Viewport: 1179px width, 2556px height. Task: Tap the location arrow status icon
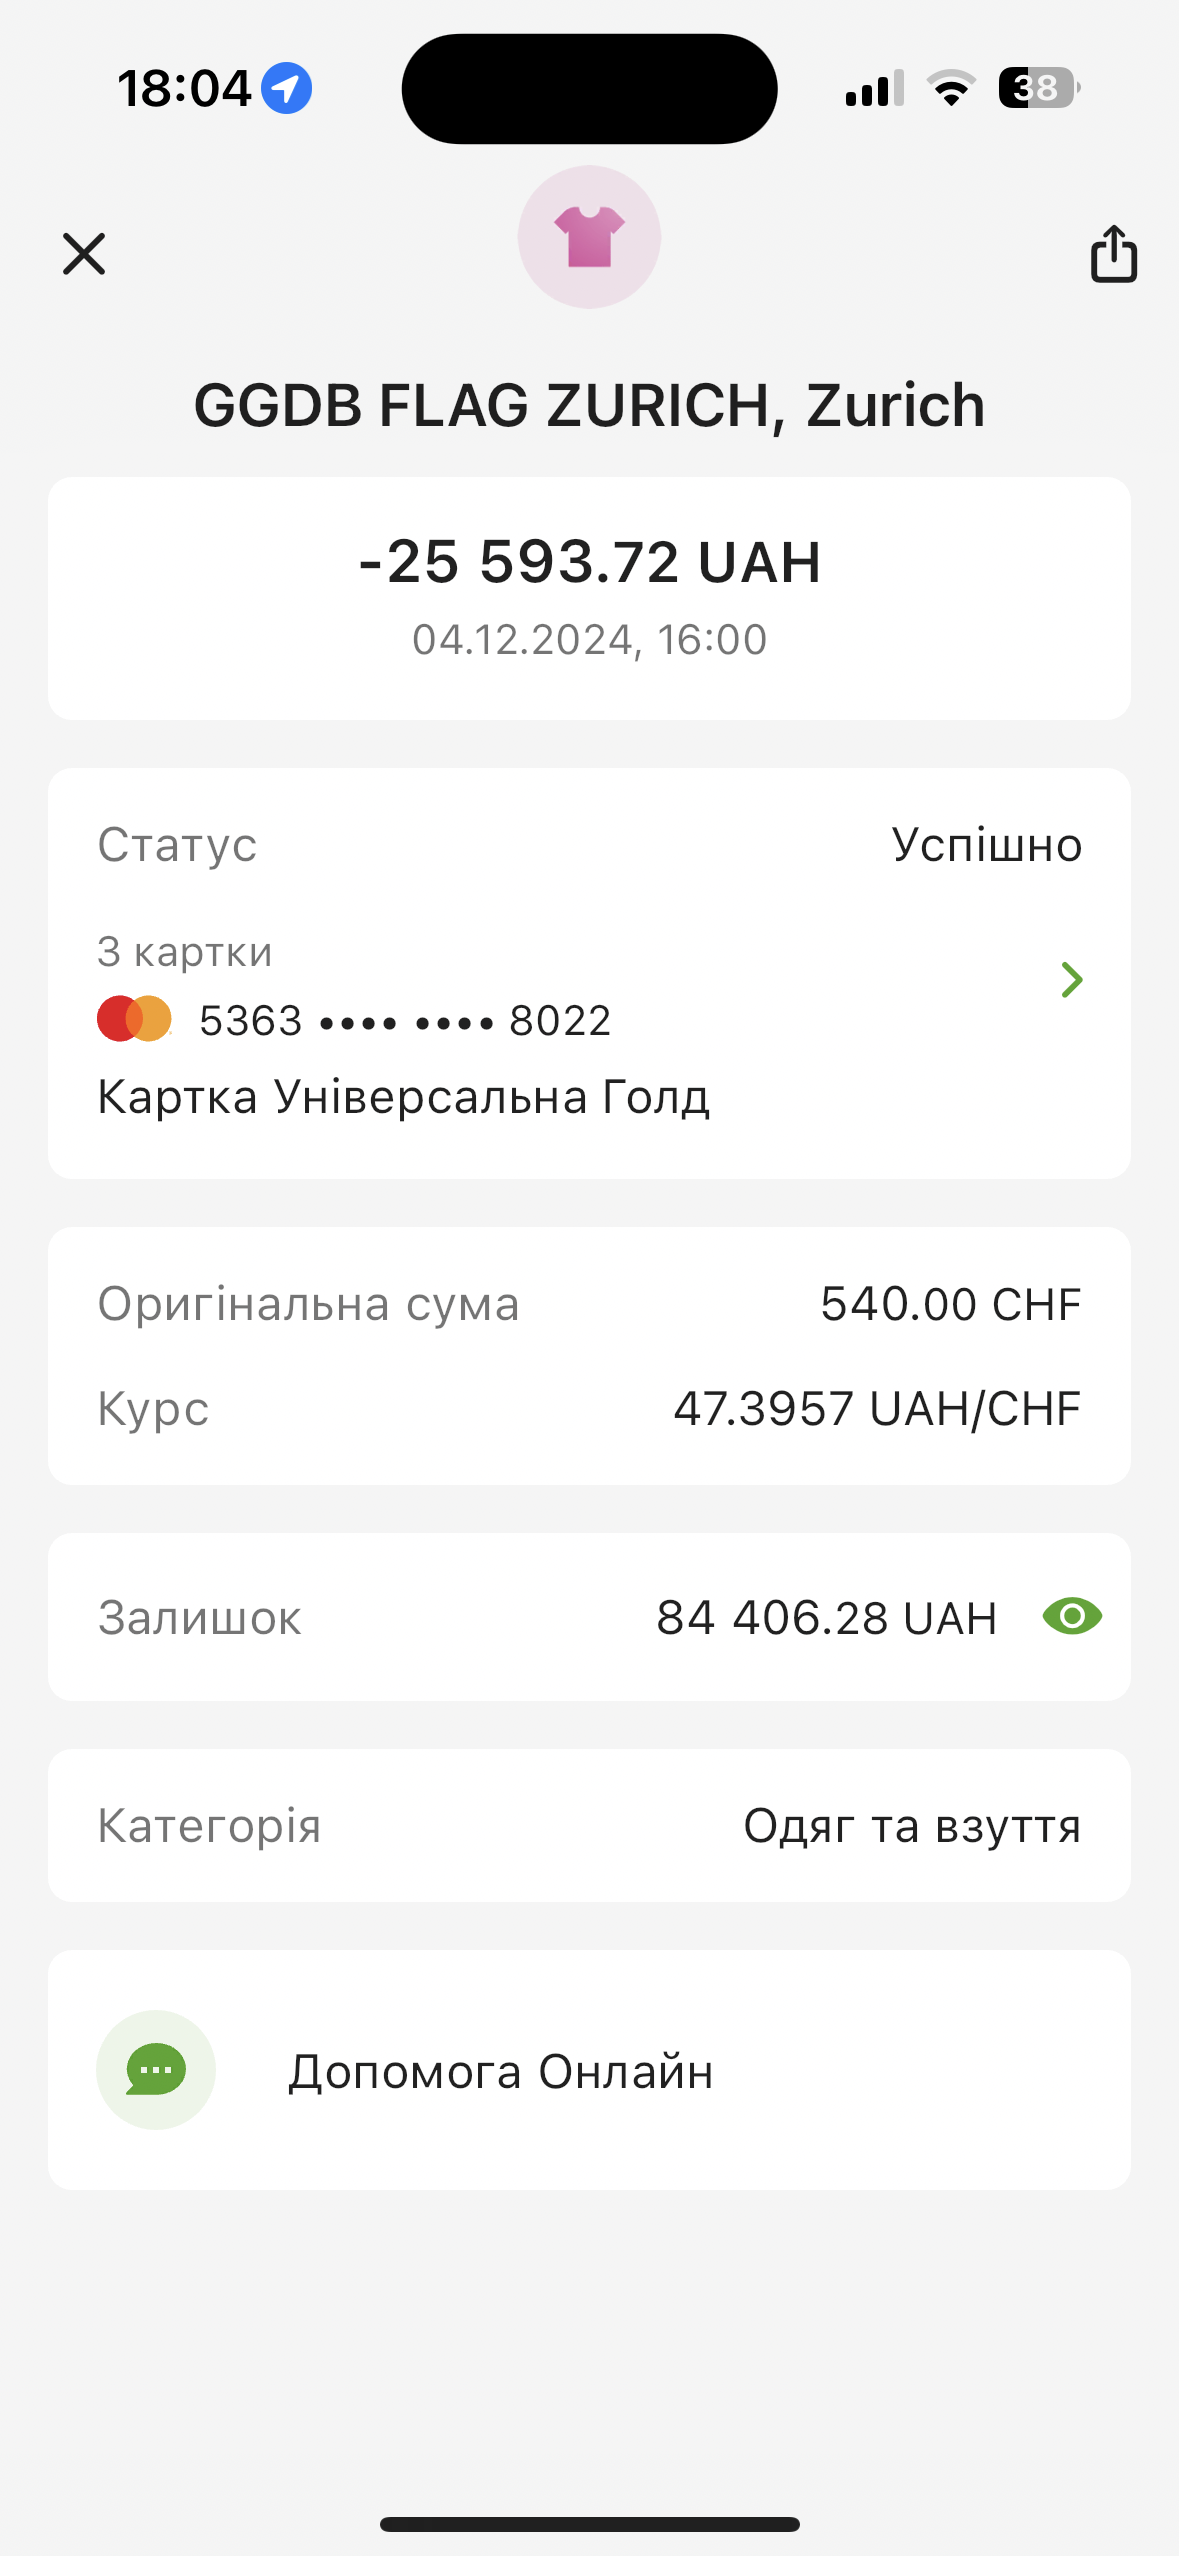pyautogui.click(x=287, y=88)
